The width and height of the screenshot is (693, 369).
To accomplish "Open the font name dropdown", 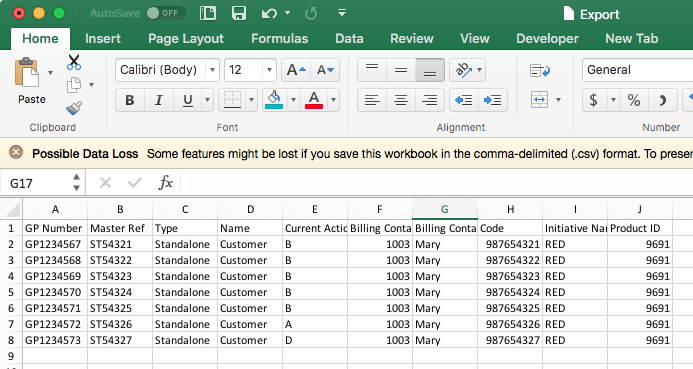I will [212, 70].
